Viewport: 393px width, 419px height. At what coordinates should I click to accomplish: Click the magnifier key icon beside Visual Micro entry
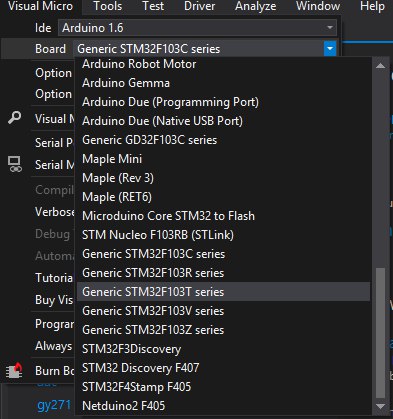click(14, 118)
